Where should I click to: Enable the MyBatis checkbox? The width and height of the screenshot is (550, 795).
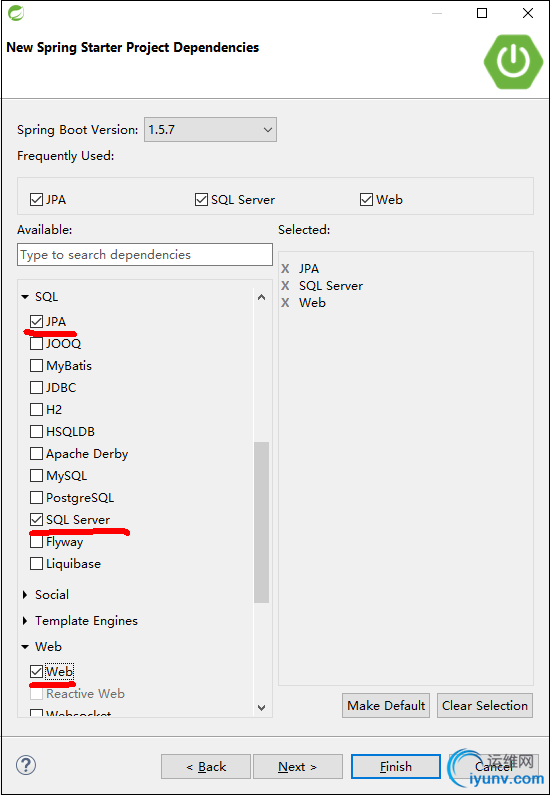pyautogui.click(x=36, y=366)
